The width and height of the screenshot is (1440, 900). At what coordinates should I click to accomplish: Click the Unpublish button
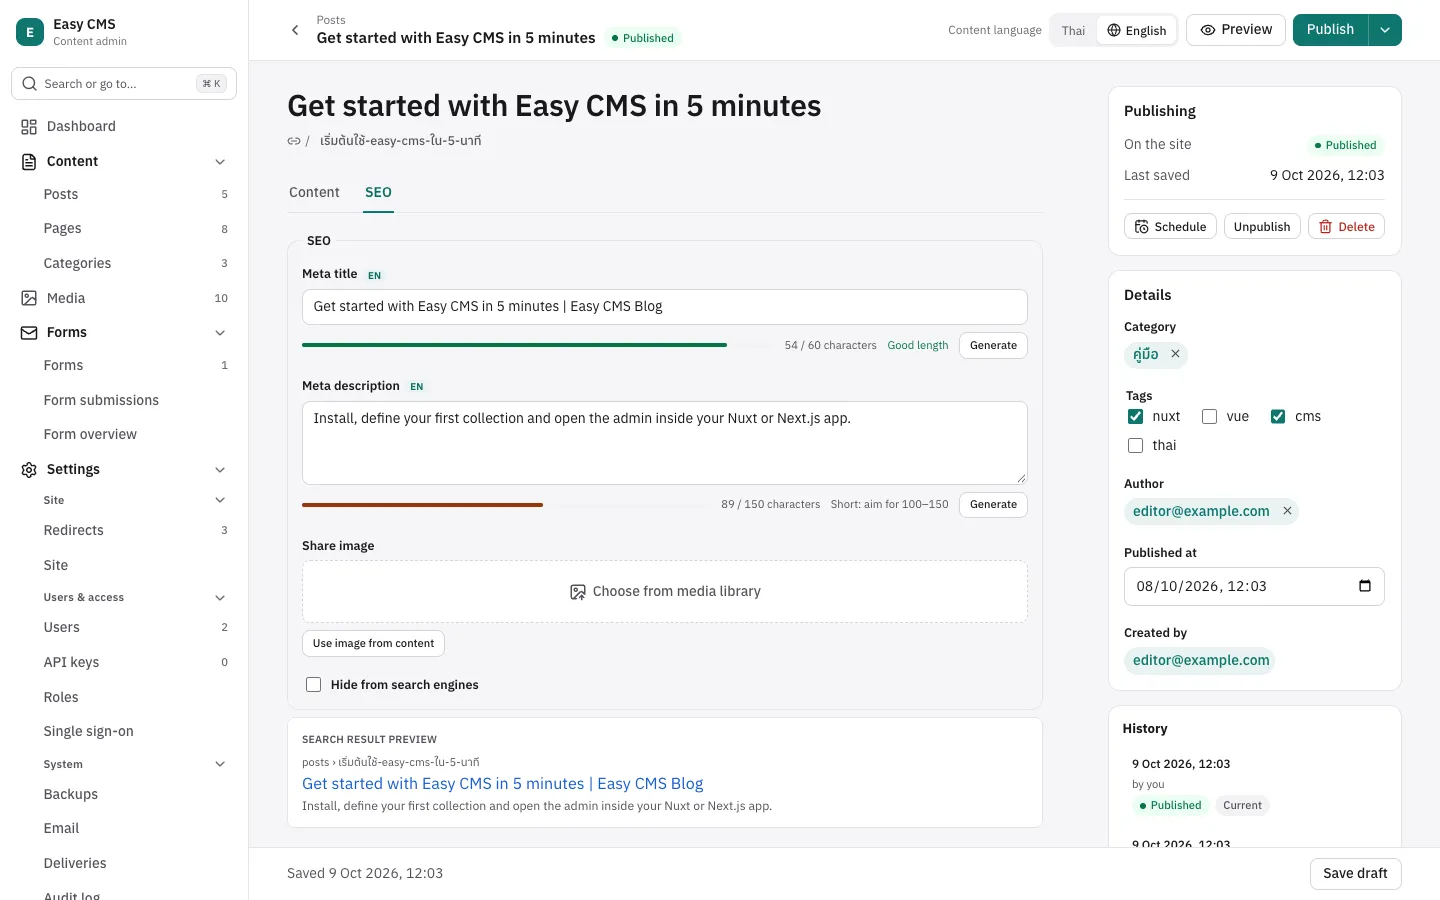[1262, 227]
